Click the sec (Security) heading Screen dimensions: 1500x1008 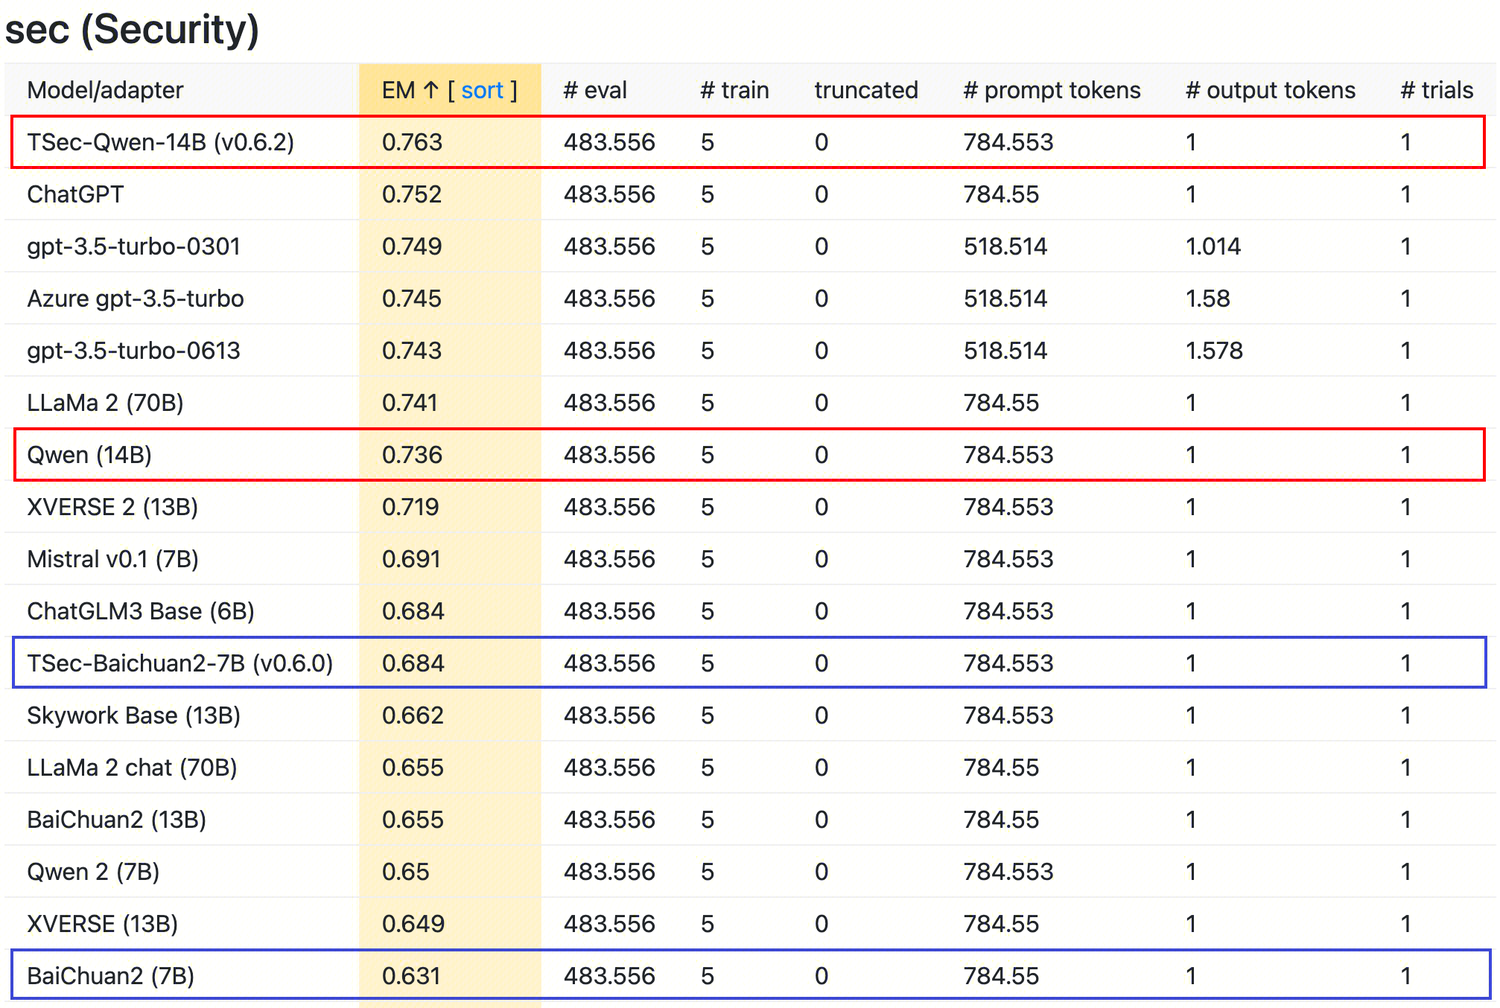pos(132,29)
